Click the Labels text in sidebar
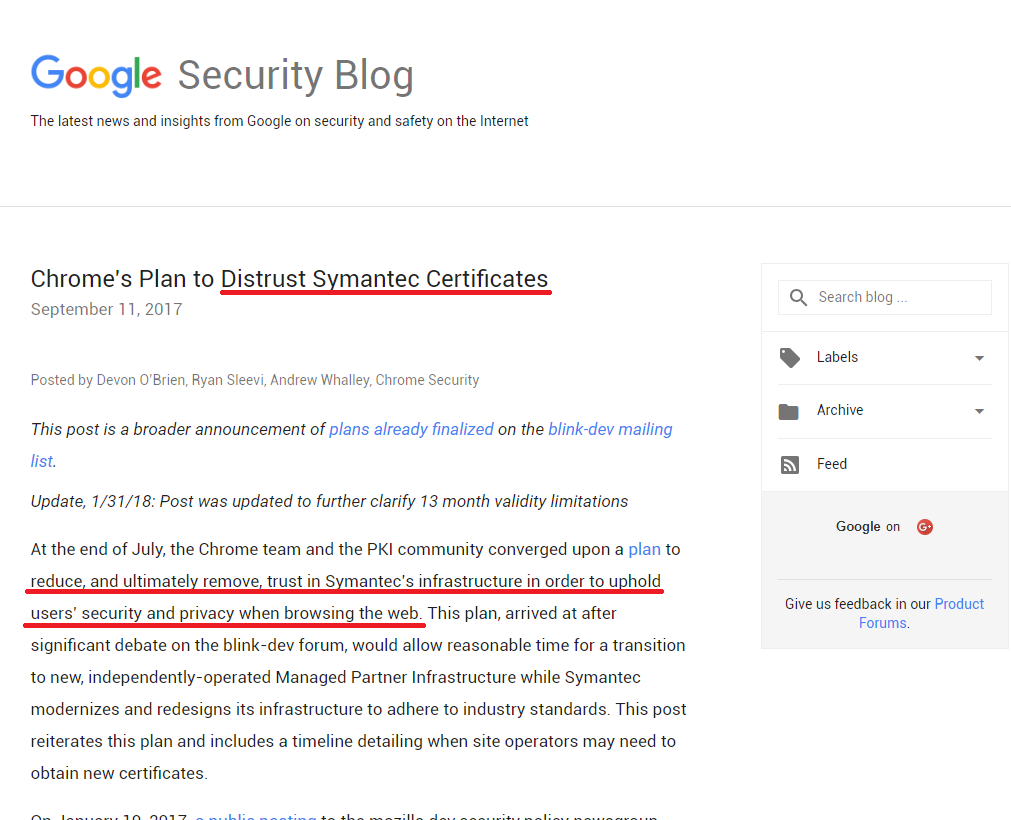 click(837, 357)
